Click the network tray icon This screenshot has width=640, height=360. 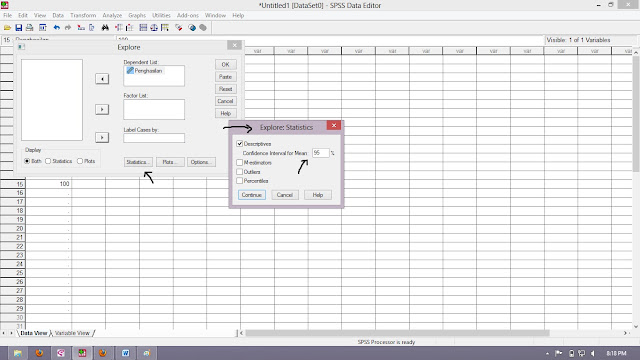[582, 353]
